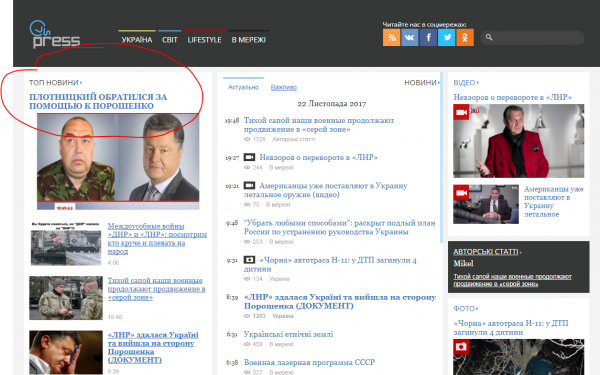Click Авторські статті tag under first news
Screen dimensions: 600x375
(293, 139)
